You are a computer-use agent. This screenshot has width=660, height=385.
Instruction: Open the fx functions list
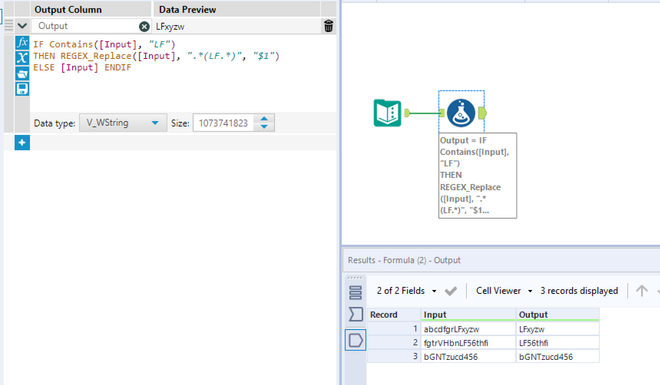[x=22, y=42]
